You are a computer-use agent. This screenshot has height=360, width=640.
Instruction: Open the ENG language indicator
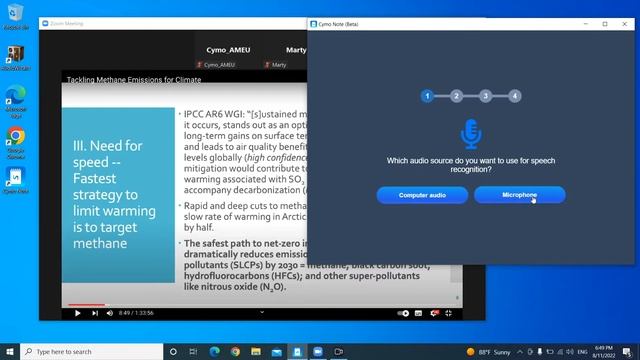(582, 352)
